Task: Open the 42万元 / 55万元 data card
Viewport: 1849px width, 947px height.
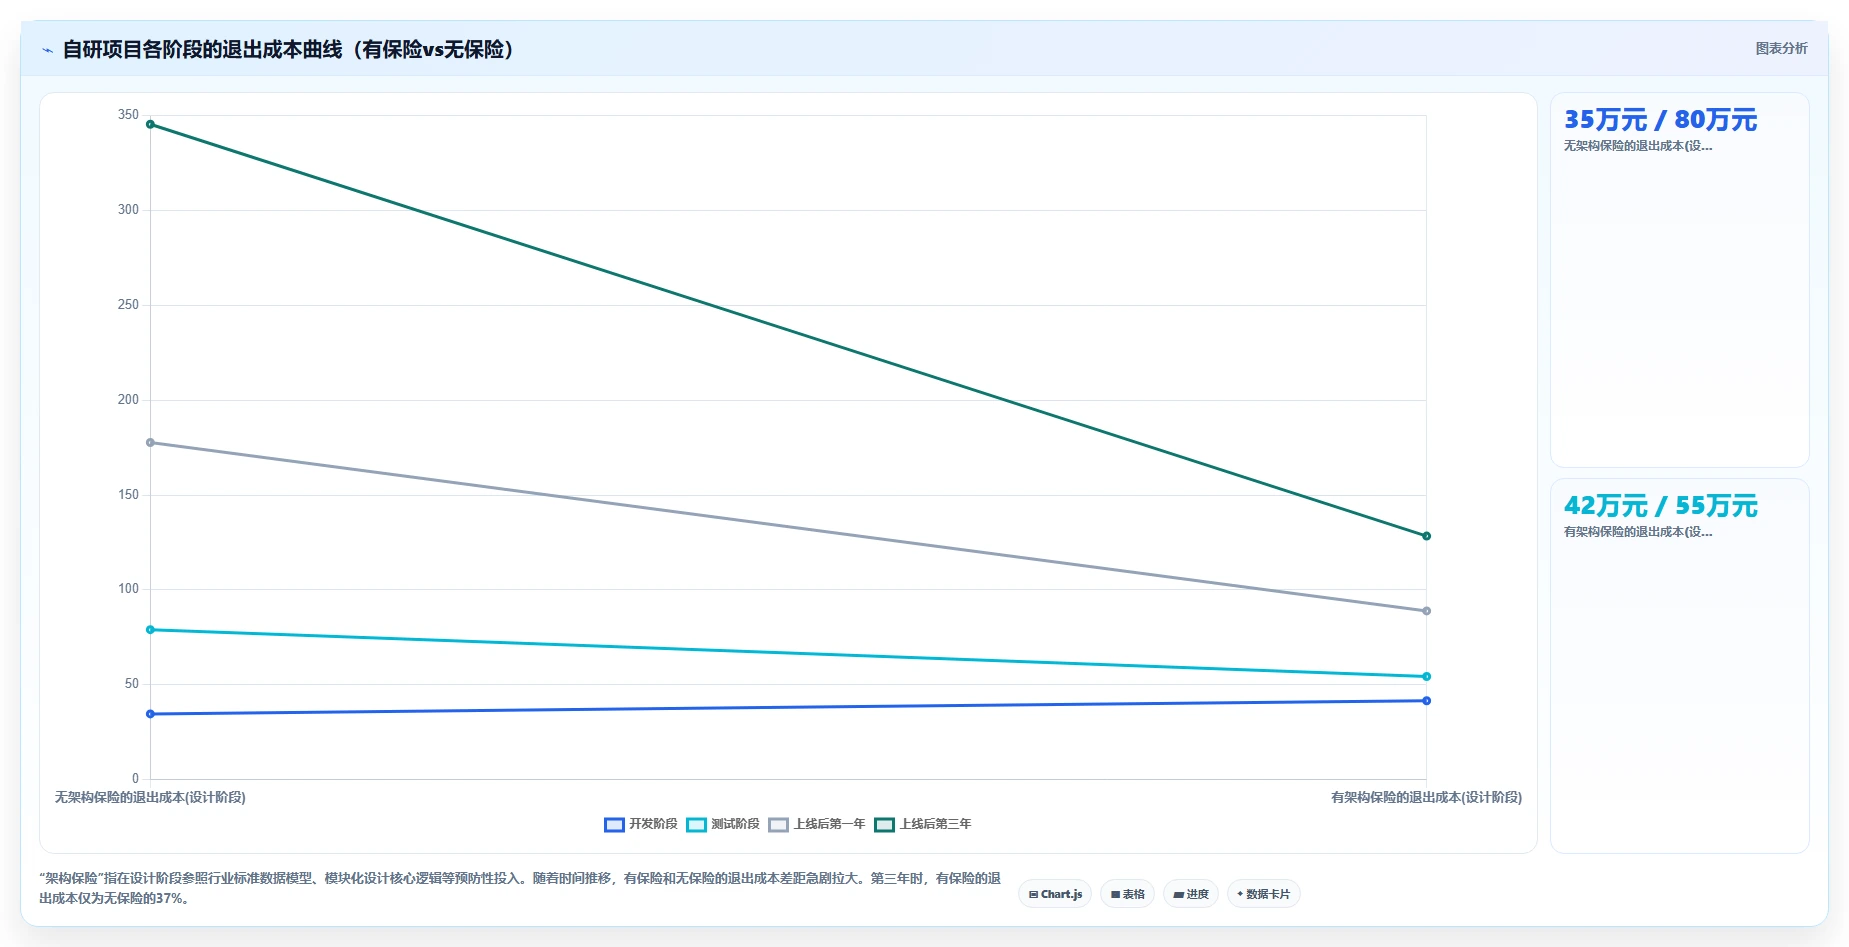Action: [x=1679, y=666]
